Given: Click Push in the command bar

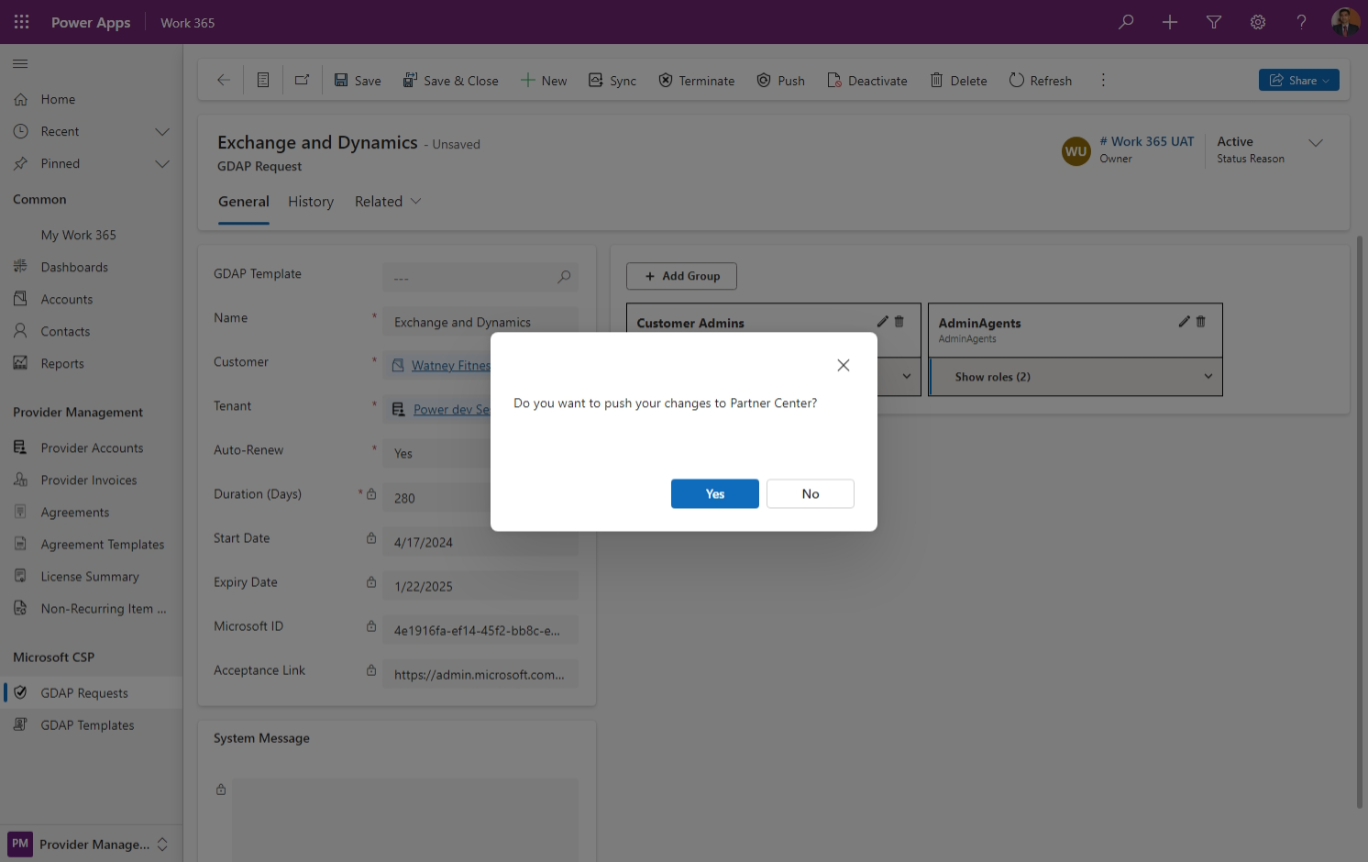Looking at the screenshot, I should (780, 81).
